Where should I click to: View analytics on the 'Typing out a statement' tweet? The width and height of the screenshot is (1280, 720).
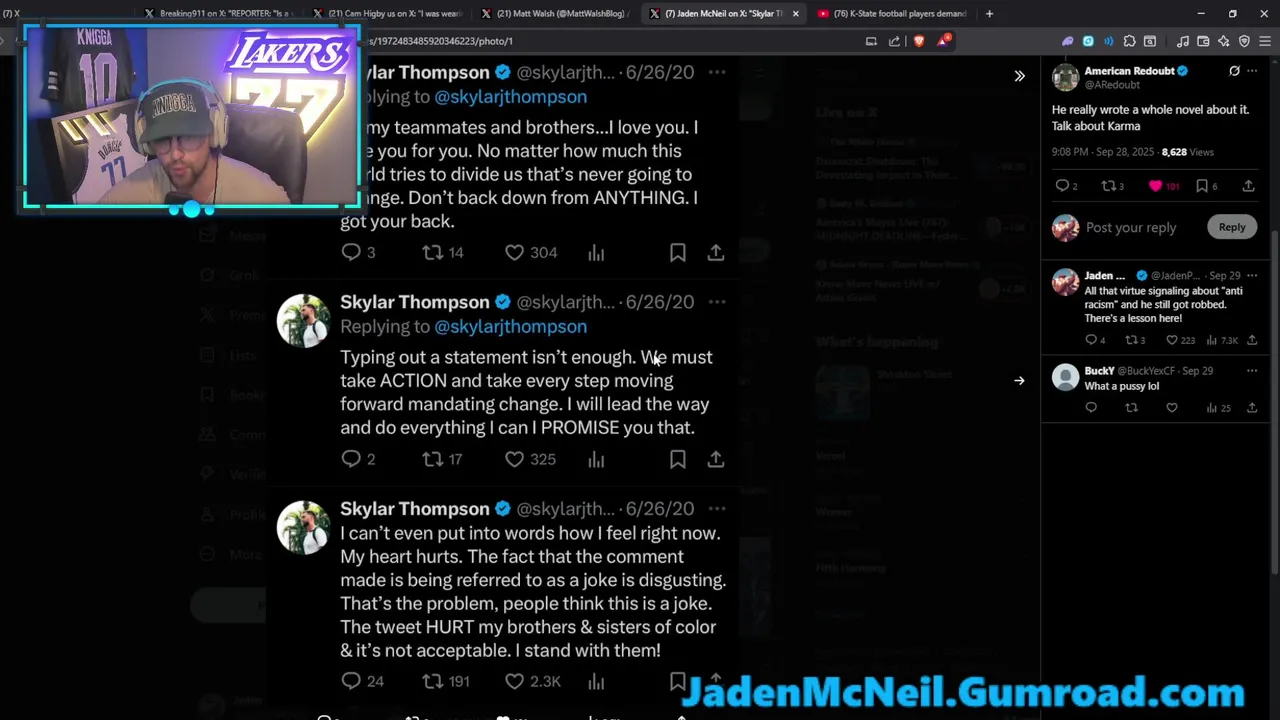(596, 459)
